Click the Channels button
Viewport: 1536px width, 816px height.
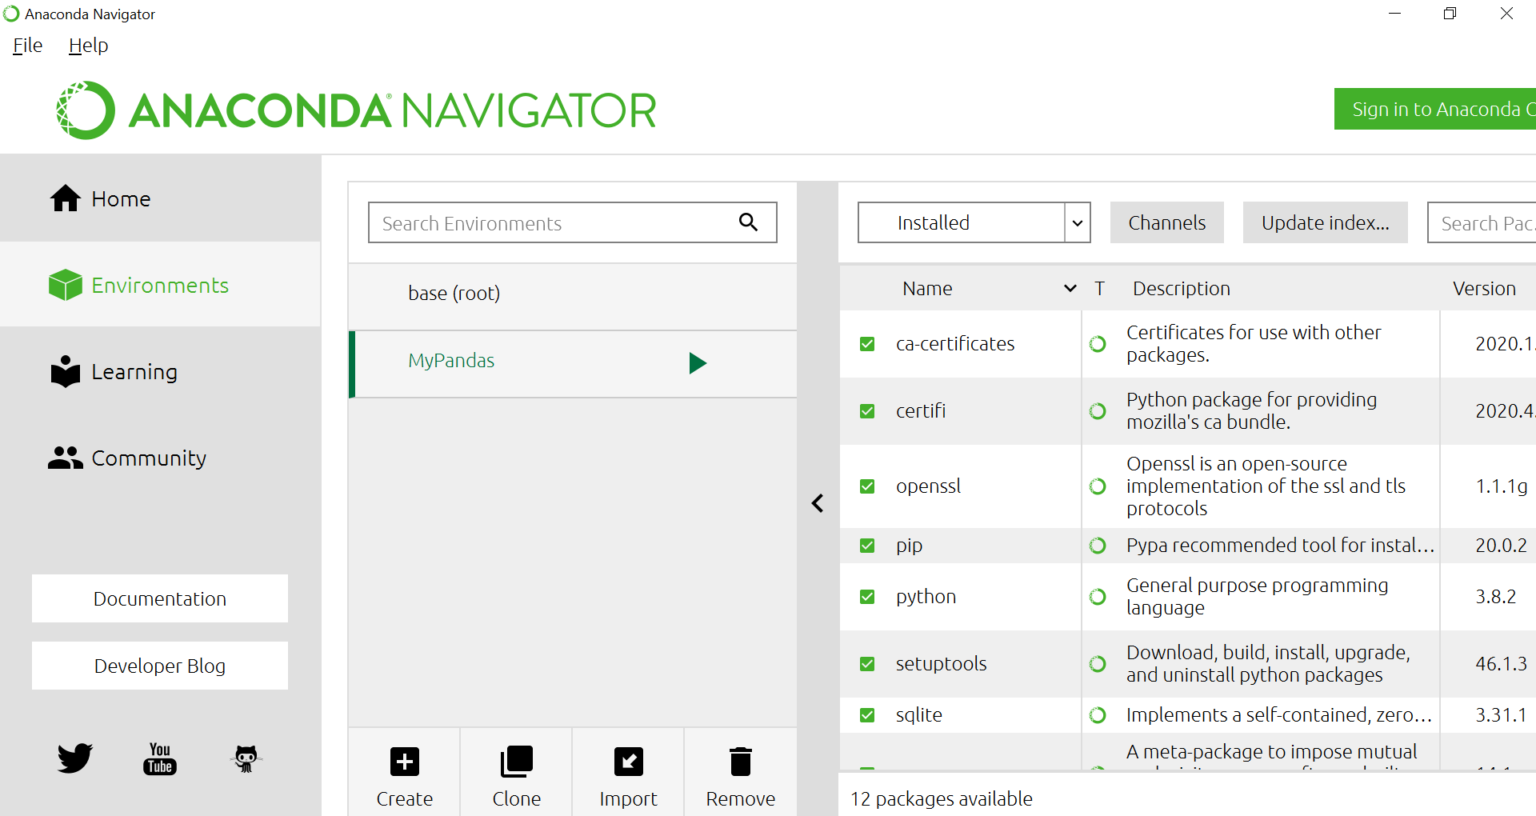(x=1166, y=223)
